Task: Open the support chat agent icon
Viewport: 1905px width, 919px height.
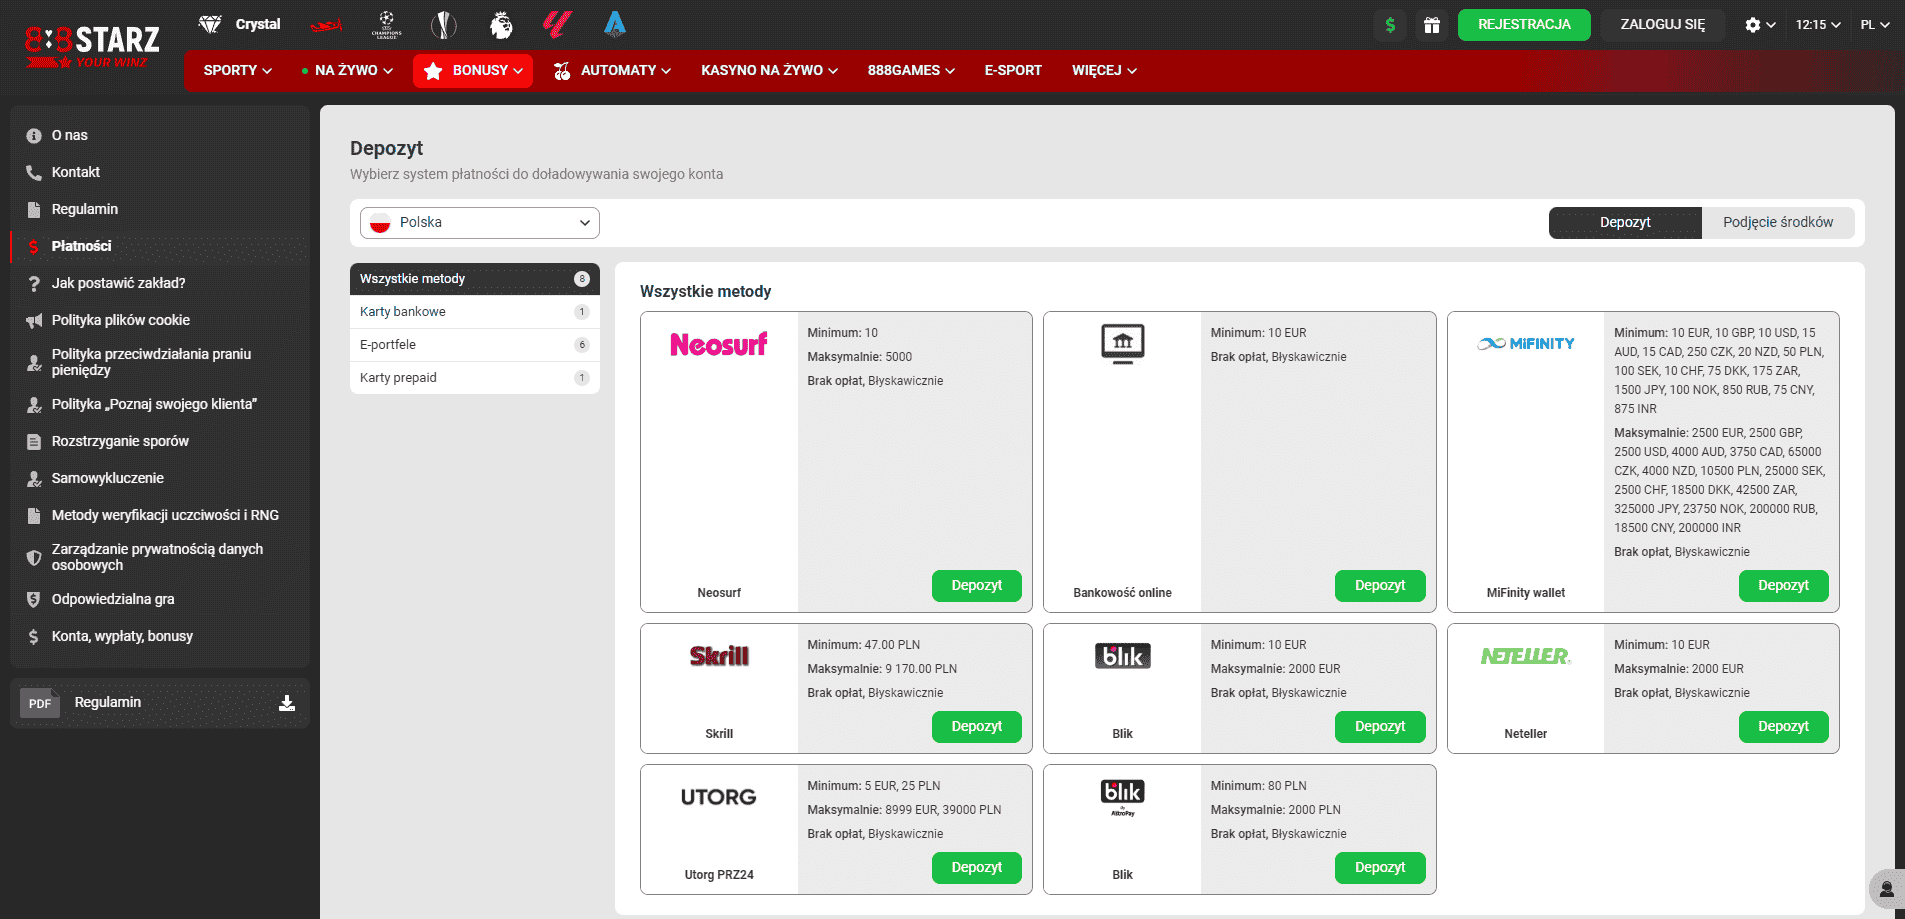Action: coord(1886,889)
